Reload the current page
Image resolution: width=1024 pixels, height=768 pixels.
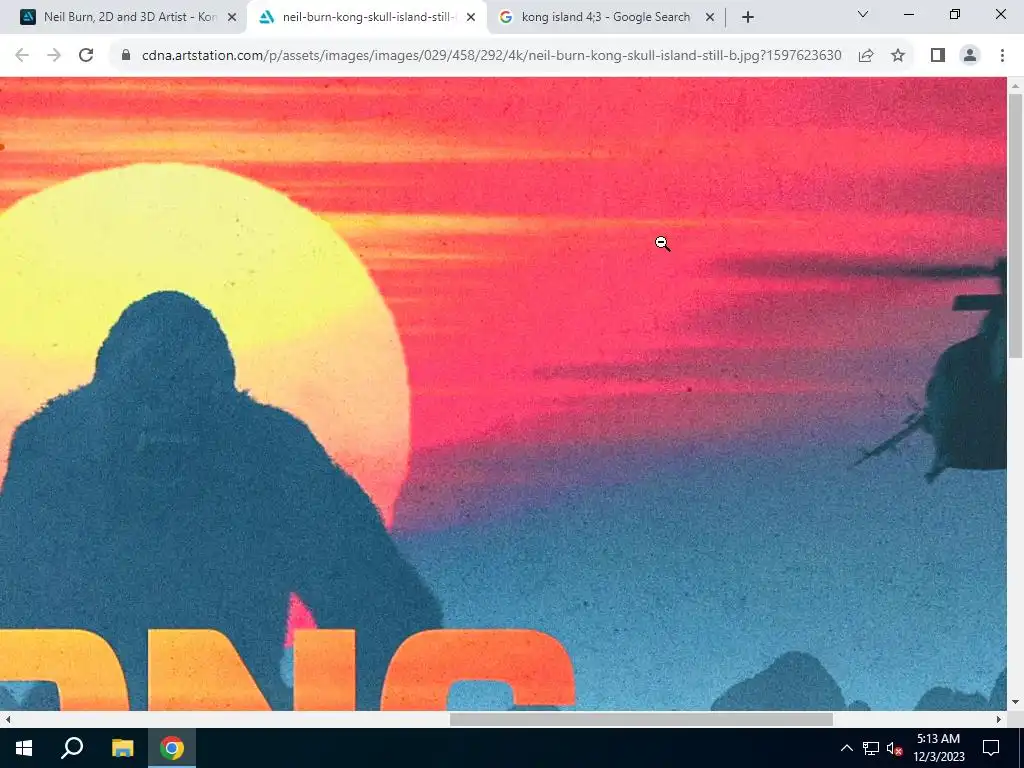(86, 56)
